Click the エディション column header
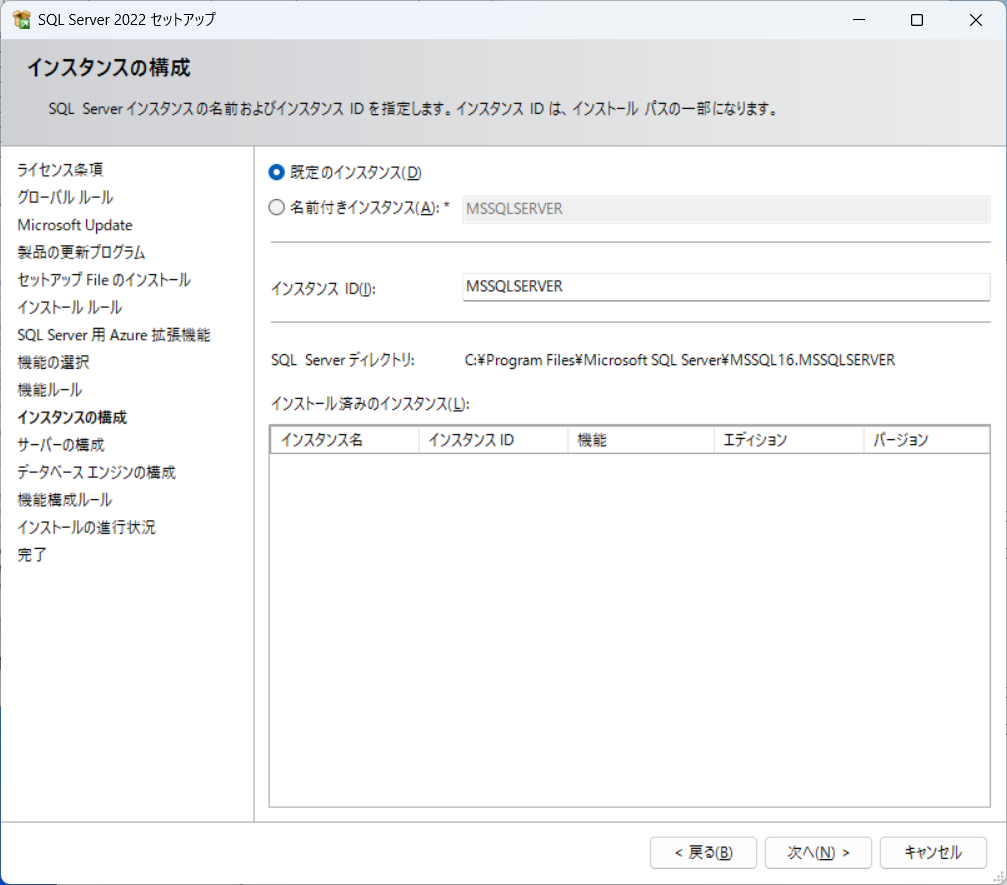The width and height of the screenshot is (1007, 885). pos(788,440)
